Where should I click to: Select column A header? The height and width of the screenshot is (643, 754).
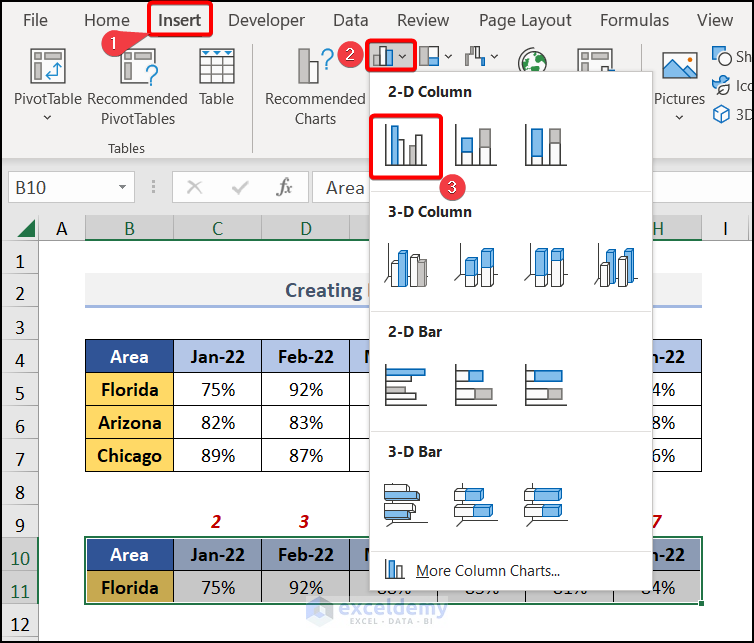tap(62, 228)
